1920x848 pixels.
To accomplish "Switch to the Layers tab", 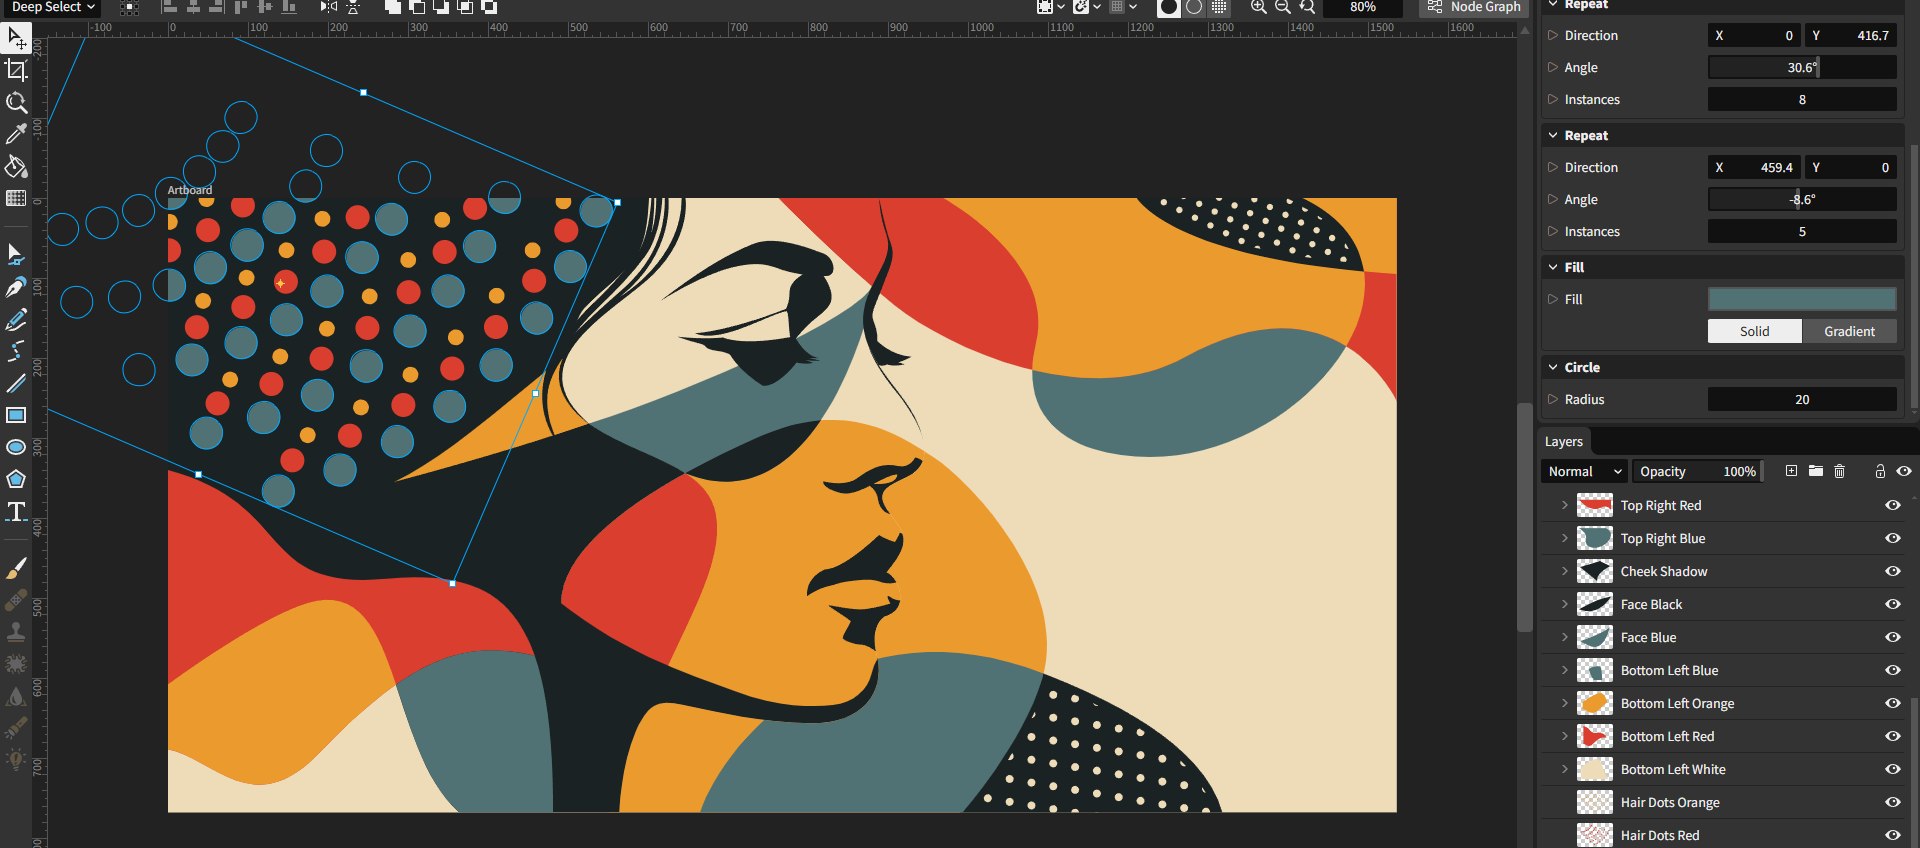I will tap(1563, 441).
